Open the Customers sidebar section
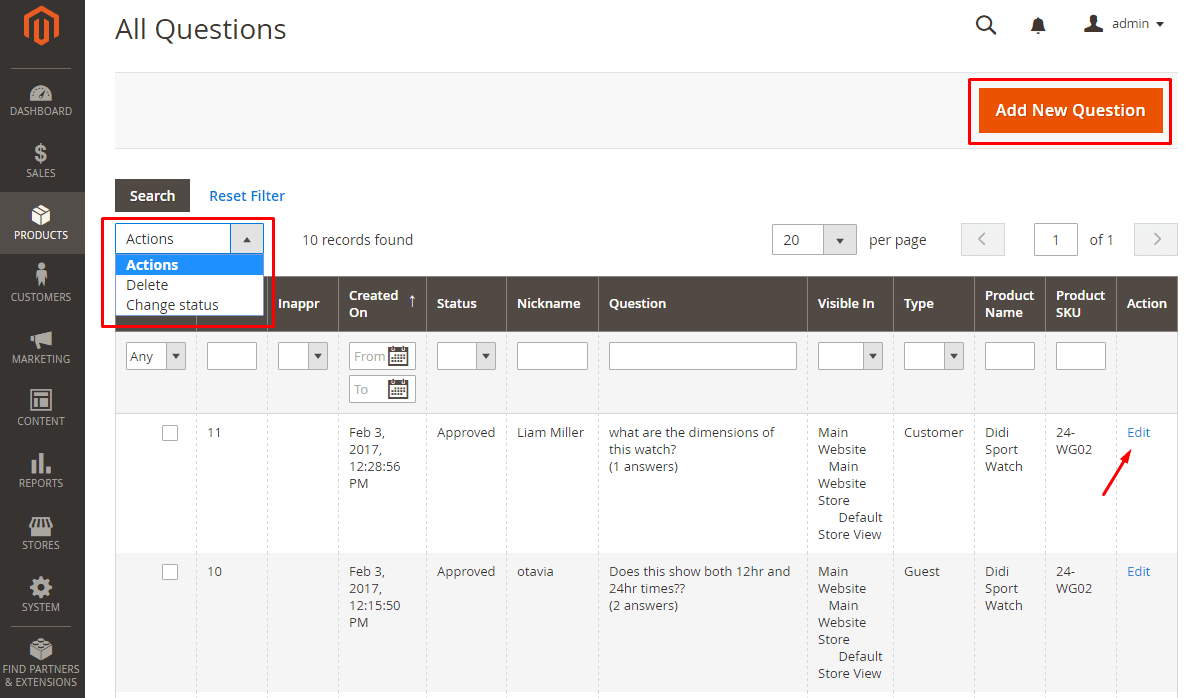Viewport: 1192px width, 698px height. tap(41, 283)
